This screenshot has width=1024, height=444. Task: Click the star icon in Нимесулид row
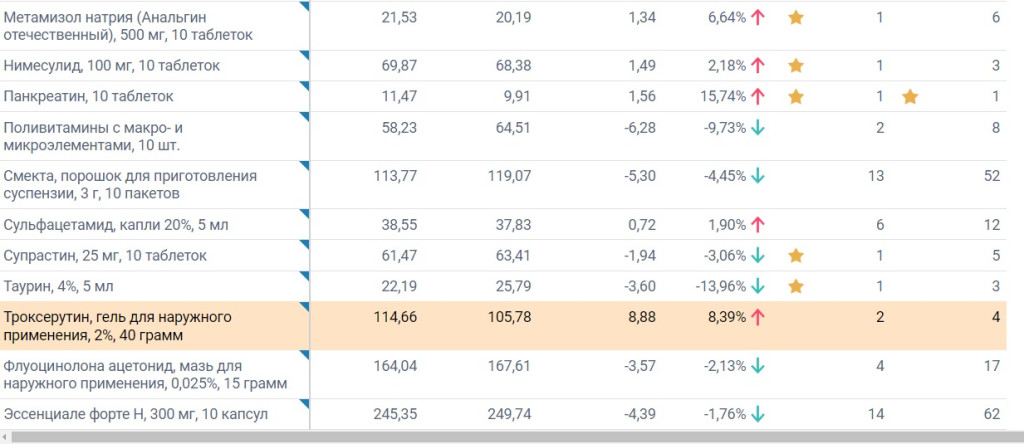796,66
